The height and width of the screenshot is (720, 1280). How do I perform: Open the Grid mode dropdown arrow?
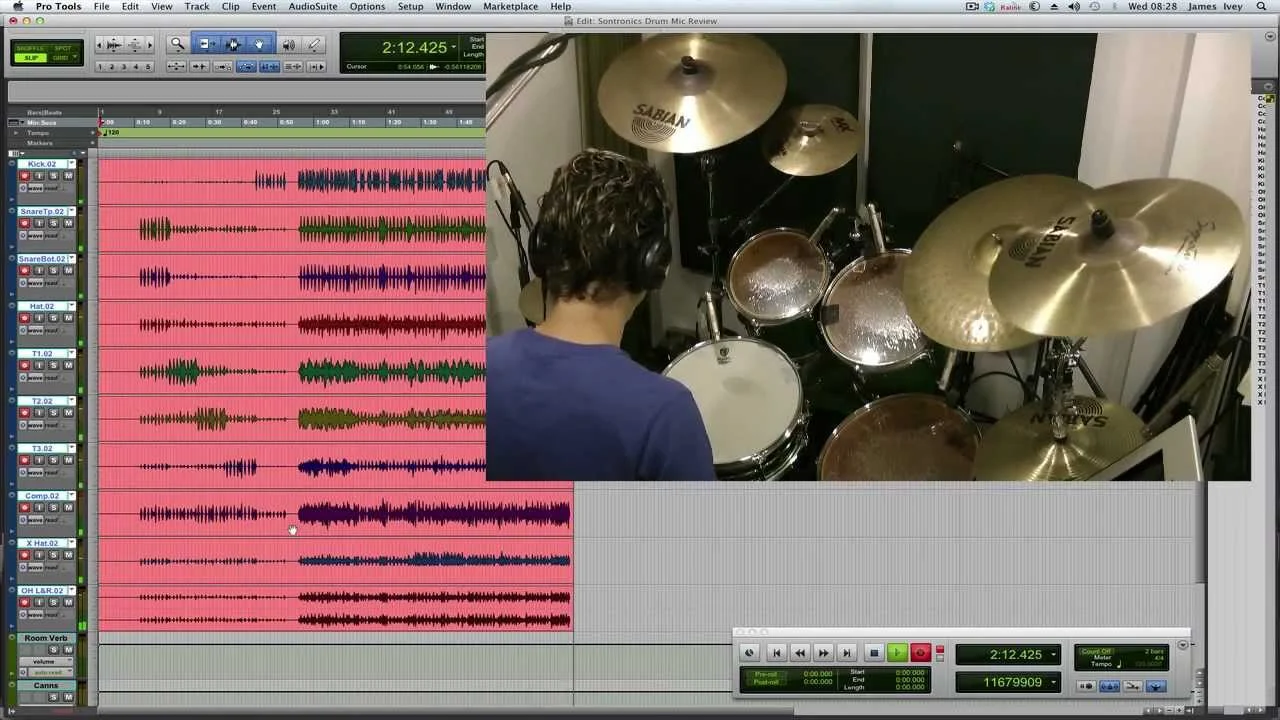[75, 57]
